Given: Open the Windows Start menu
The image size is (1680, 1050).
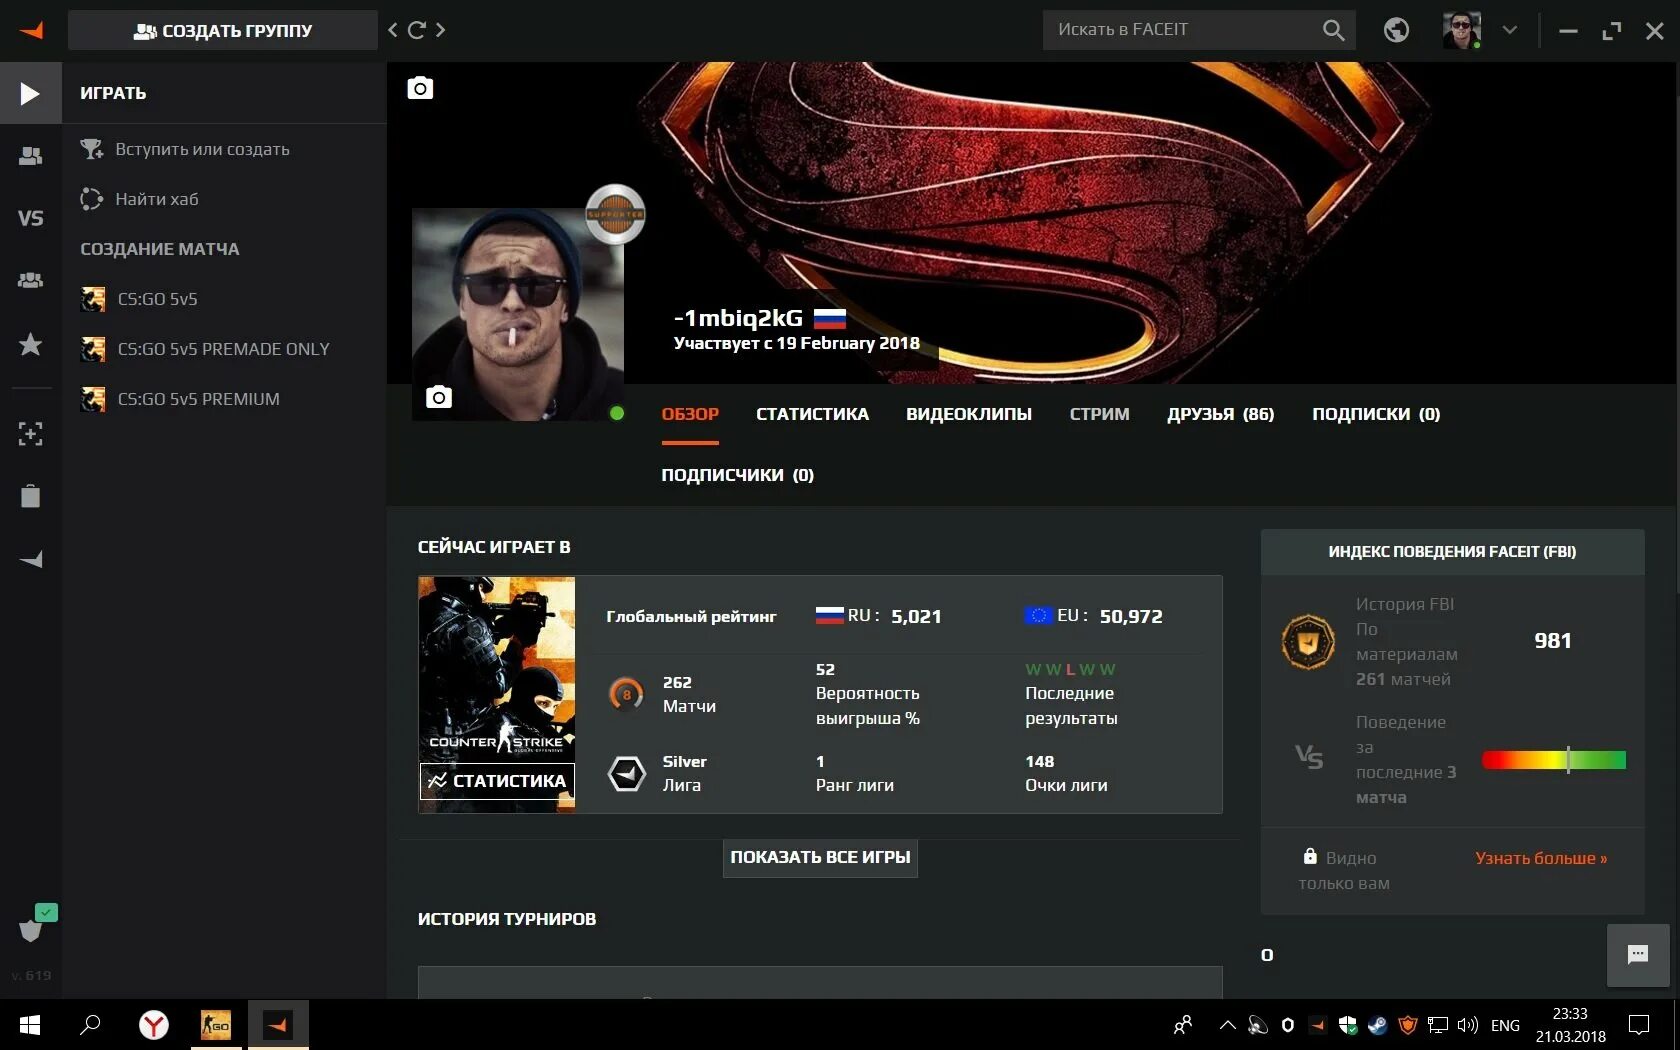Looking at the screenshot, I should (x=29, y=1025).
